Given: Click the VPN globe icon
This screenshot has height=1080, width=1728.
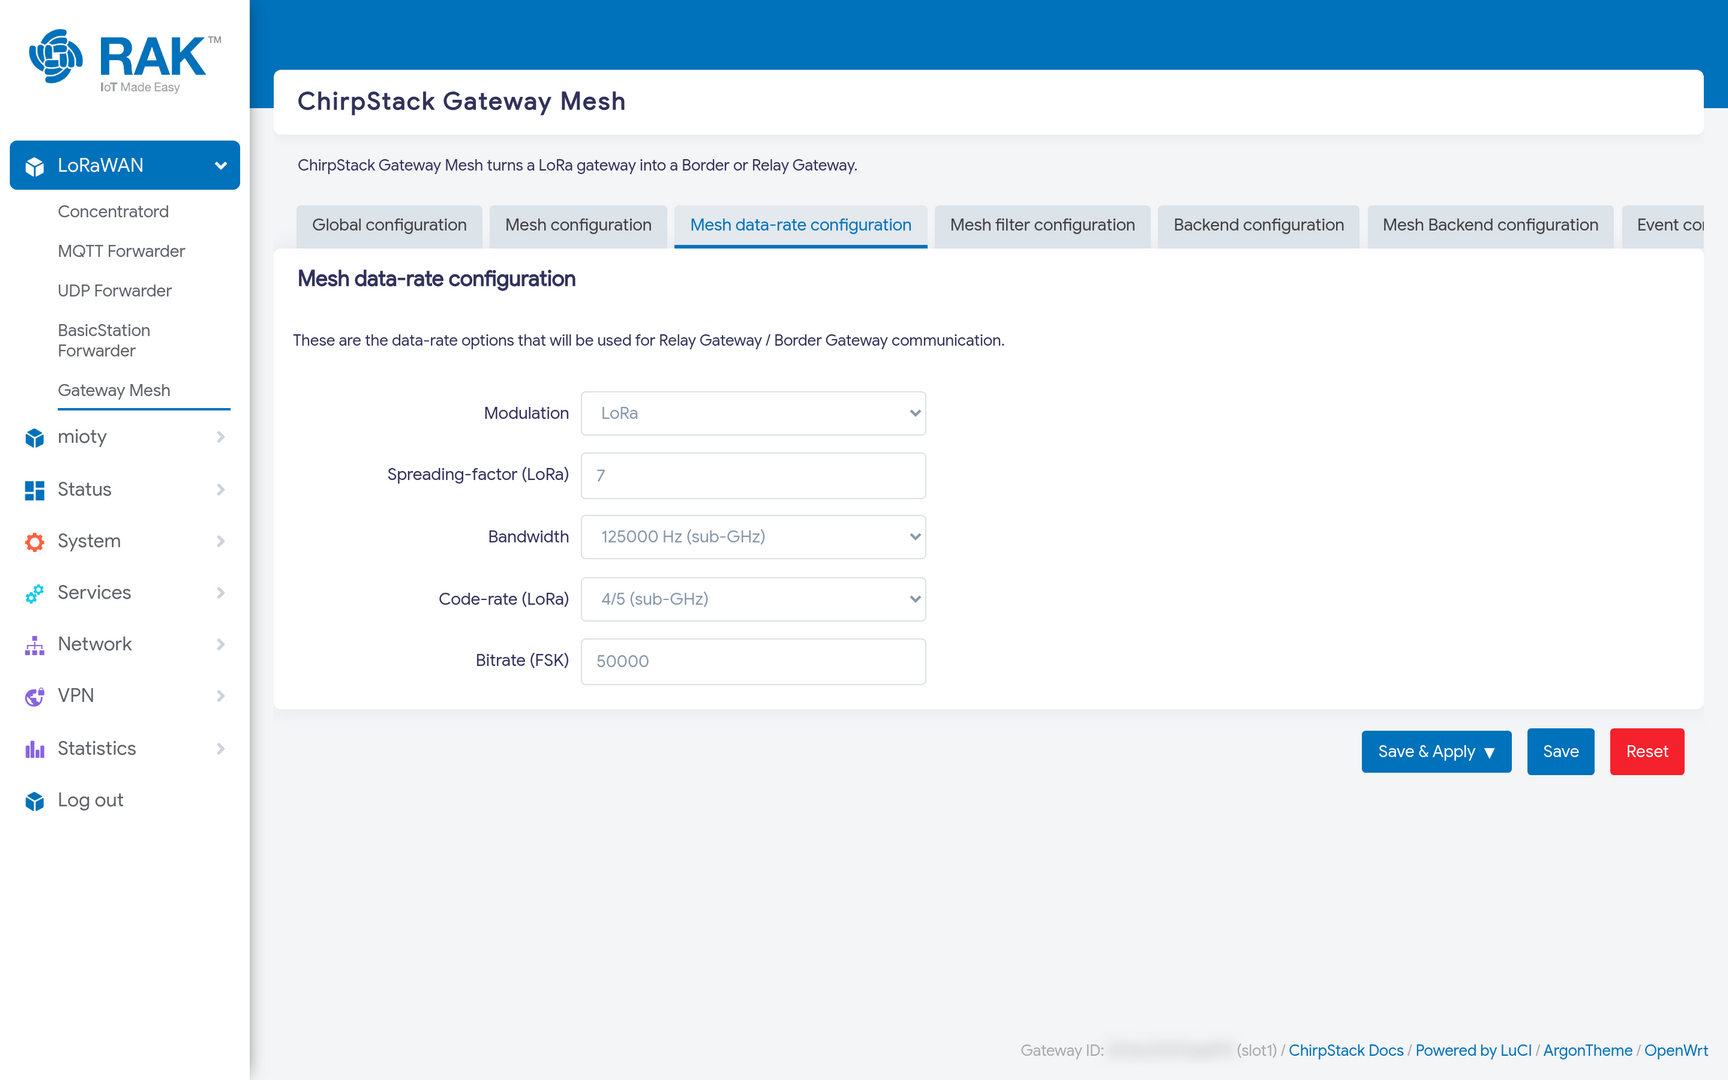Looking at the screenshot, I should pyautogui.click(x=35, y=696).
